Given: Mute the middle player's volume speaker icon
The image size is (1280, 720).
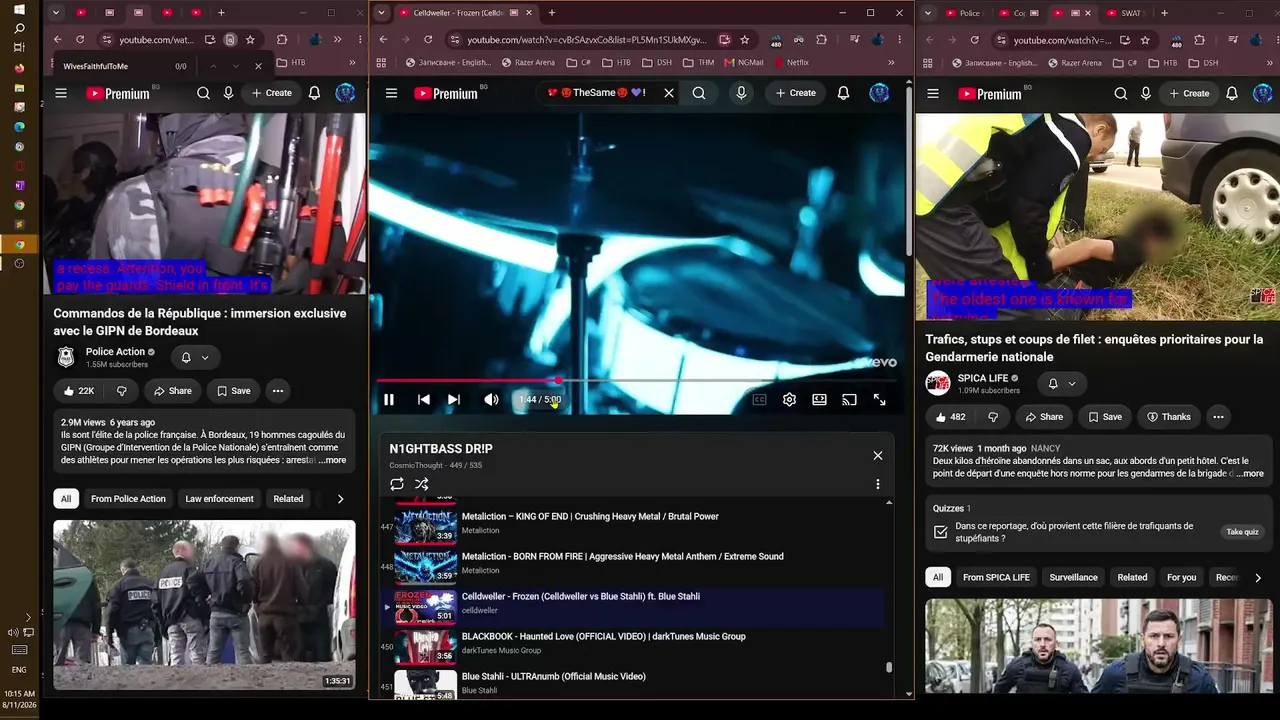Looking at the screenshot, I should 491,400.
